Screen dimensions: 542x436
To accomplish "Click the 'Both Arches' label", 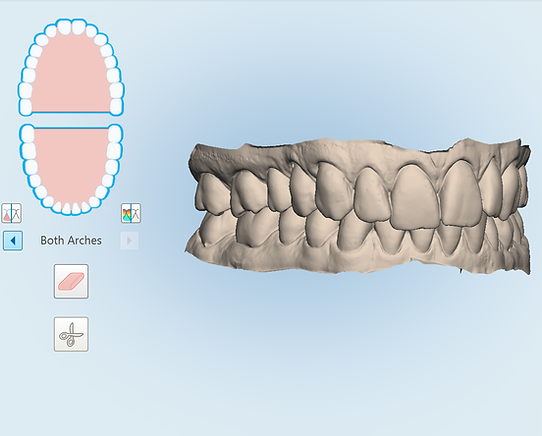I will click(x=71, y=241).
